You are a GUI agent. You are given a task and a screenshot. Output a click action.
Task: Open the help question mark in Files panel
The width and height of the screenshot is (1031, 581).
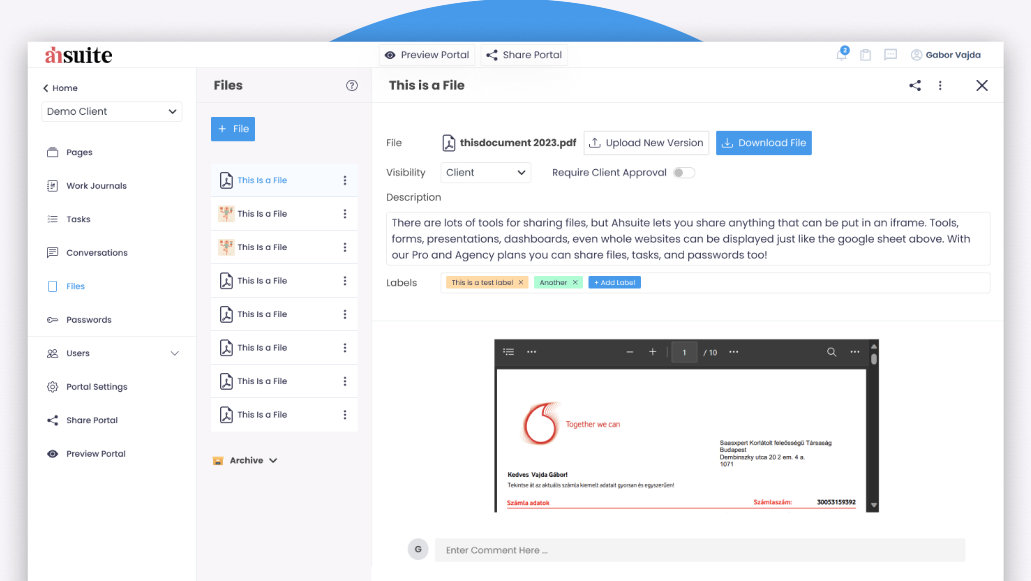click(x=352, y=86)
